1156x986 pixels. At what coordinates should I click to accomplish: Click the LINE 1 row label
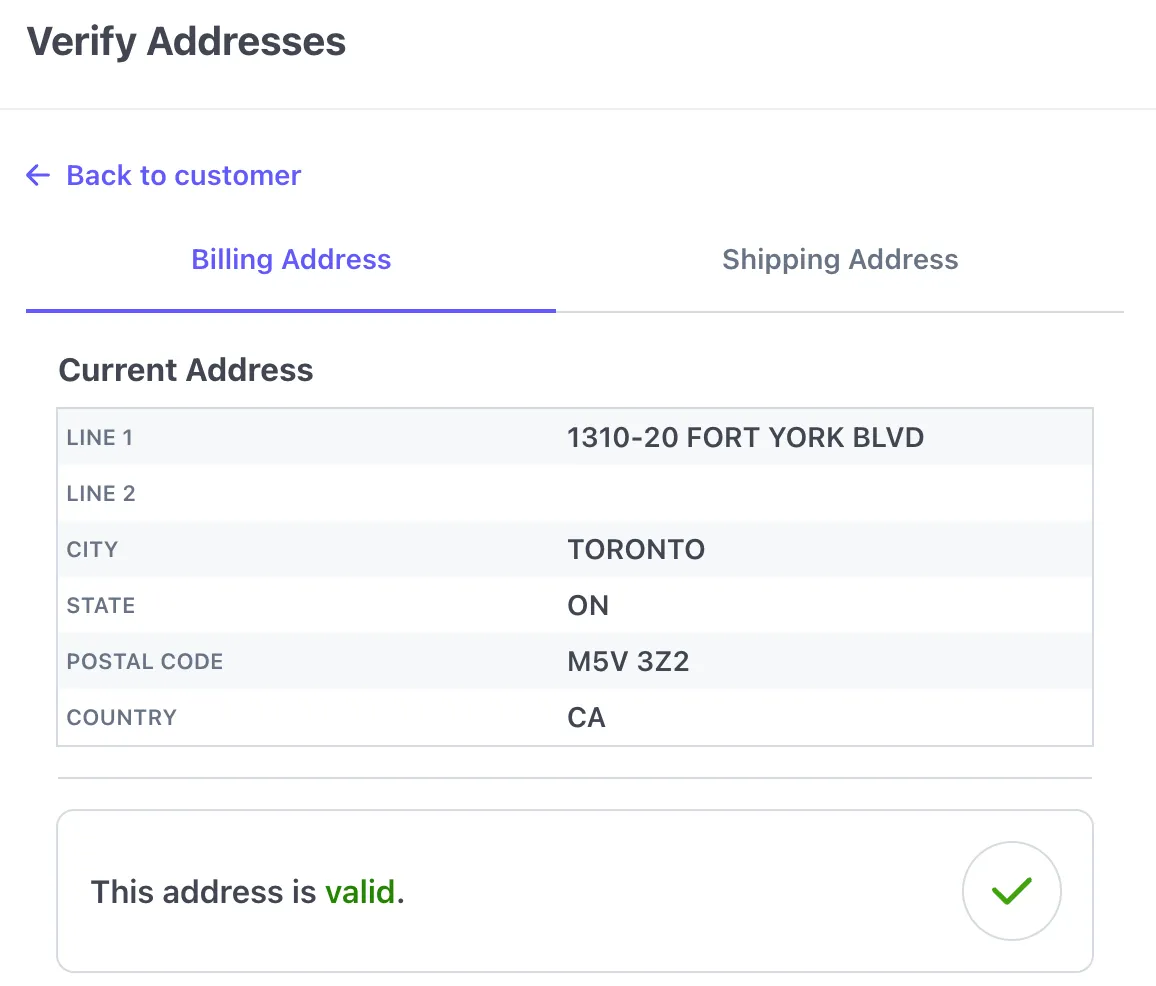point(100,437)
